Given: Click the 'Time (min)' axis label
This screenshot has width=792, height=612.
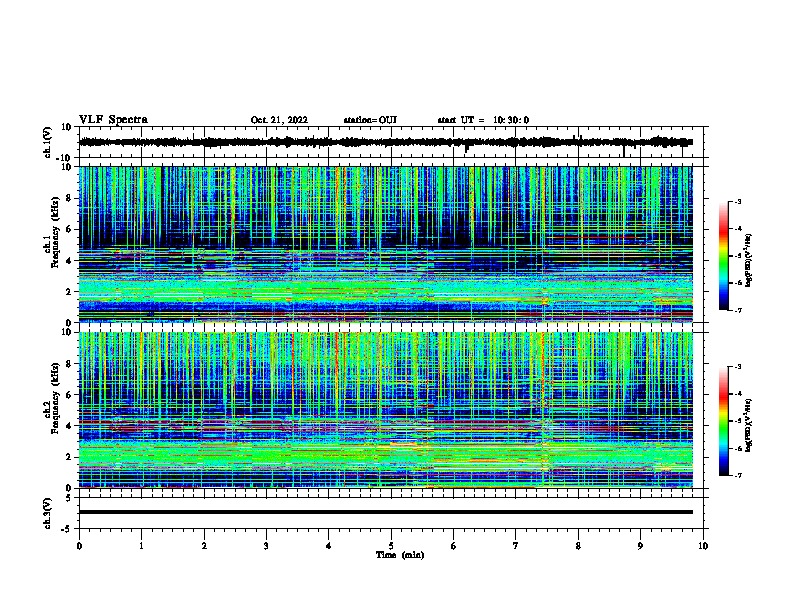Looking at the screenshot, I should pyautogui.click(x=400, y=555).
